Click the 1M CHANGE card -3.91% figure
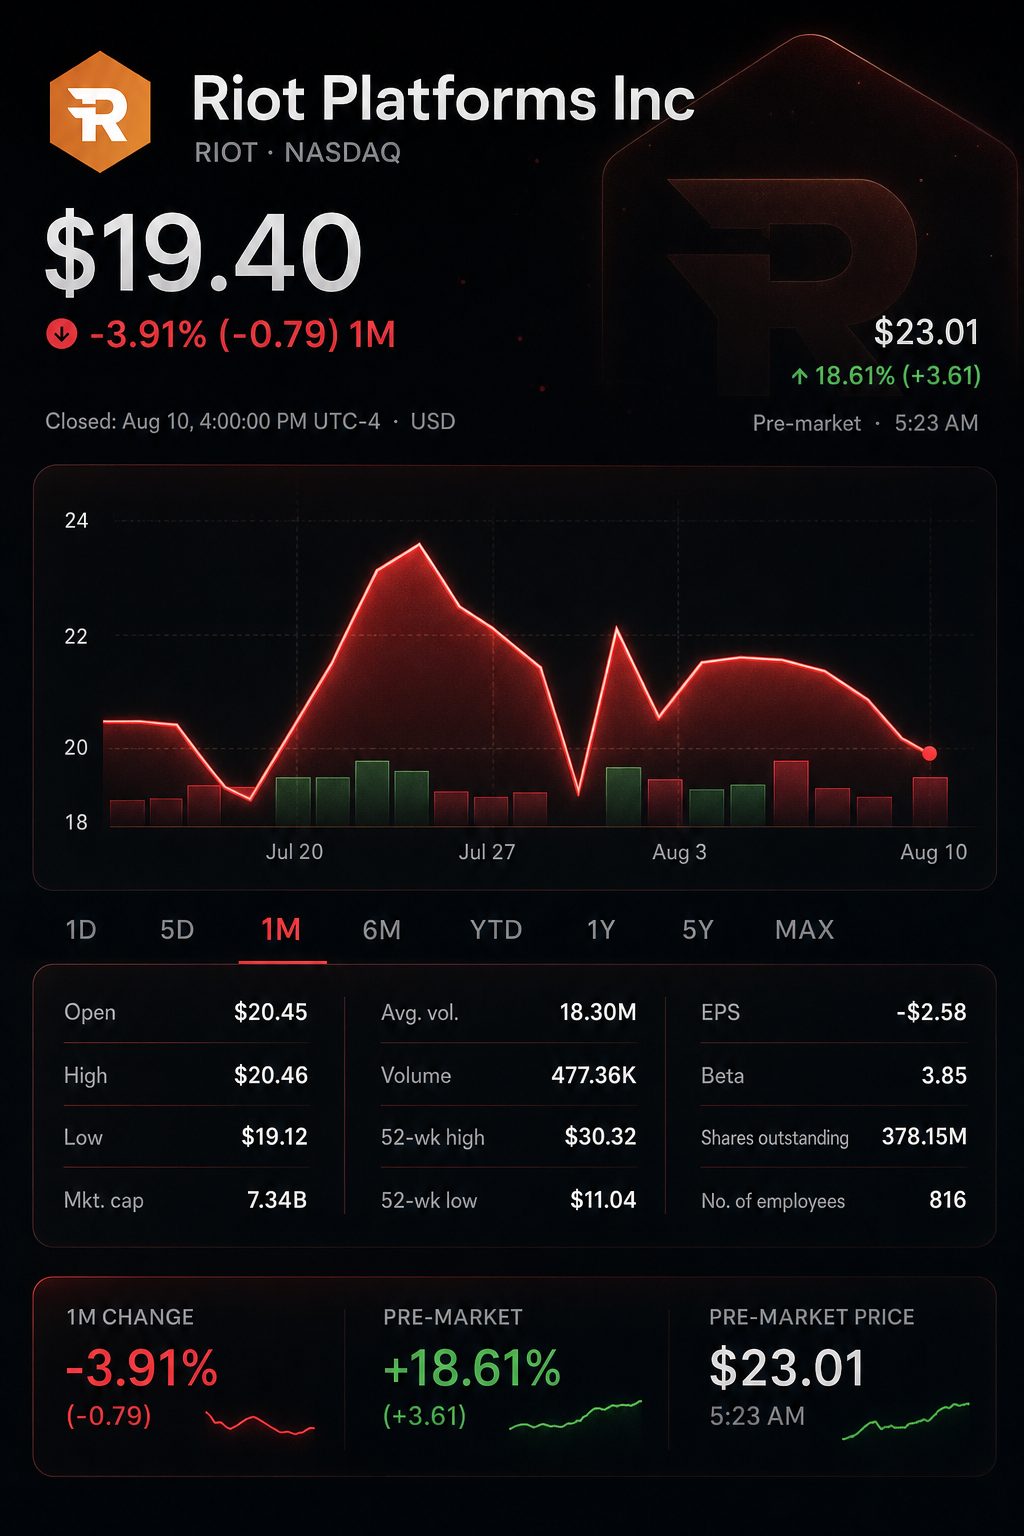Image resolution: width=1024 pixels, height=1536 pixels. pyautogui.click(x=141, y=1368)
